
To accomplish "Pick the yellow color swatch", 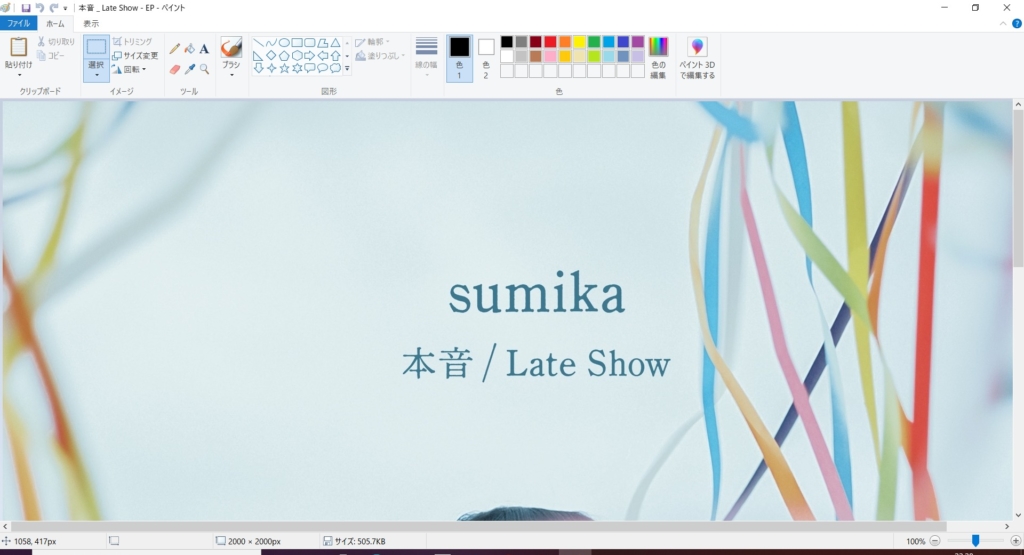I will click(579, 42).
